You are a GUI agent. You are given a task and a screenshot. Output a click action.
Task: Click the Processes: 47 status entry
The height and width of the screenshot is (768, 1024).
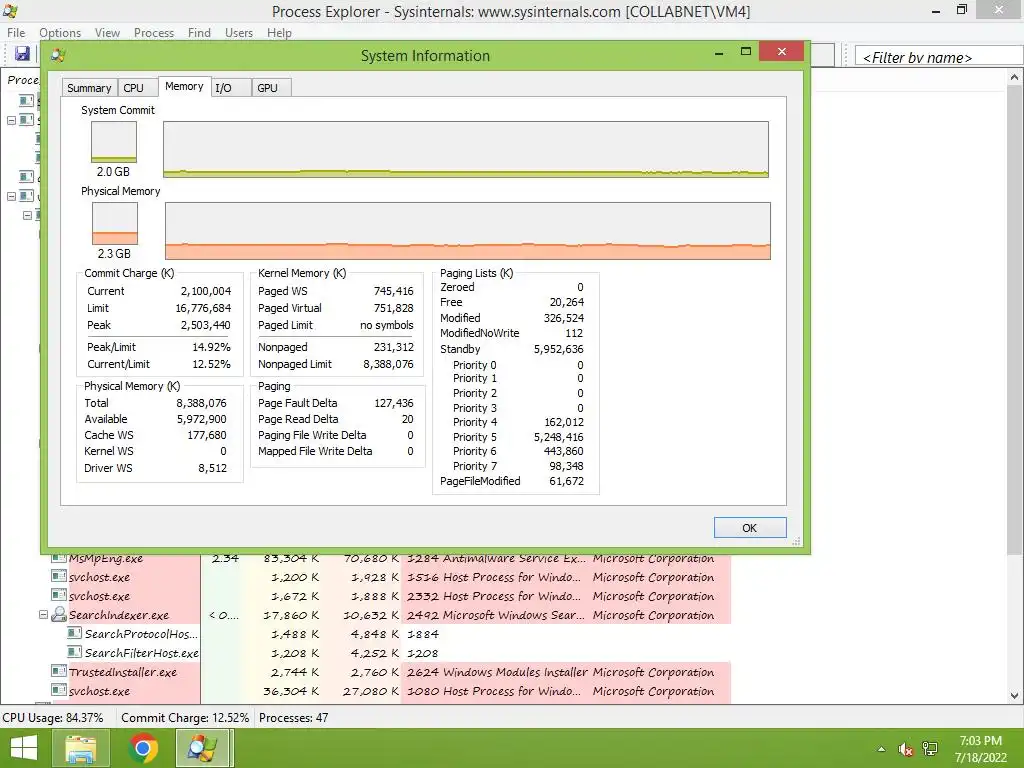[294, 717]
